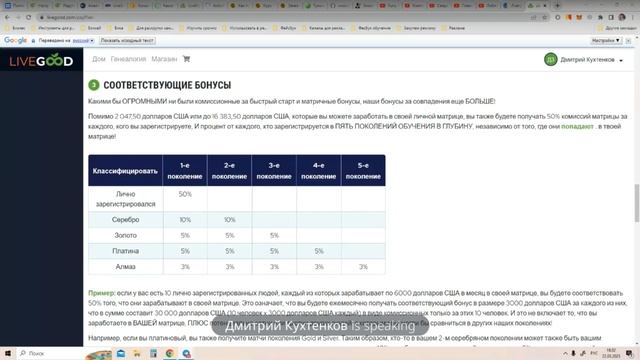Screen dimensions: 640x360
Task: Open the Chrome three-dot menu
Action: tap(633, 18)
